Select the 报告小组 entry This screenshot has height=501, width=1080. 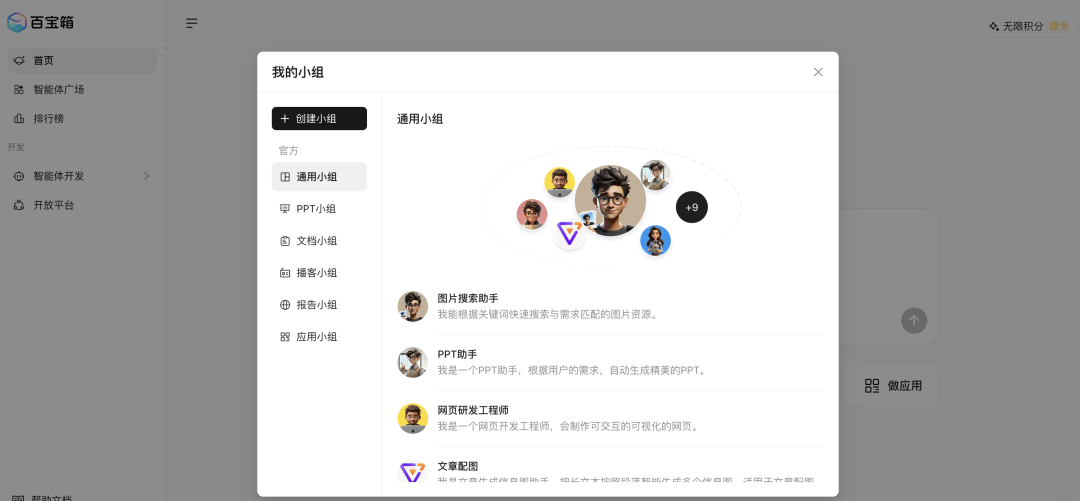click(319, 305)
